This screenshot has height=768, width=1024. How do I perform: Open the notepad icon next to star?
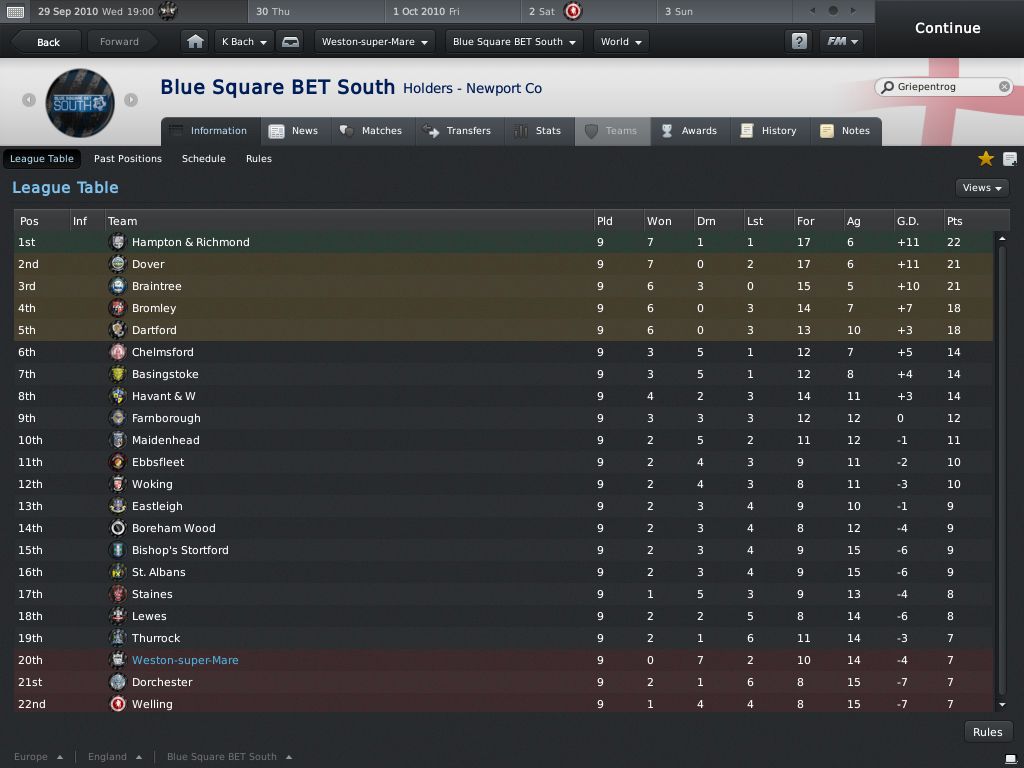pyautogui.click(x=1010, y=159)
